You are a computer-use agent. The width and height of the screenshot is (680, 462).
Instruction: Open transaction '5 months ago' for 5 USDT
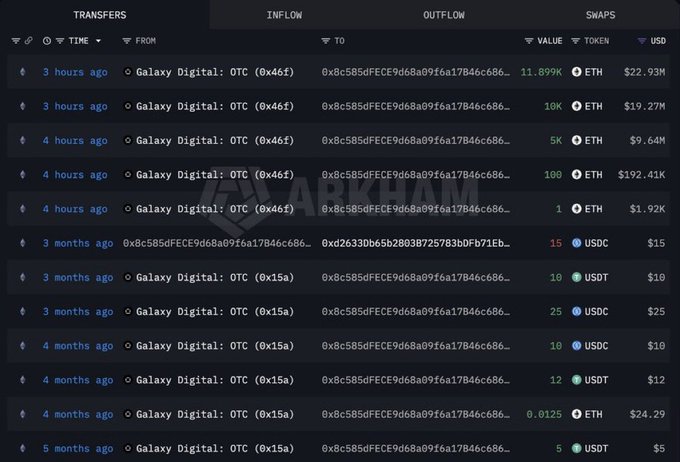[78, 449]
